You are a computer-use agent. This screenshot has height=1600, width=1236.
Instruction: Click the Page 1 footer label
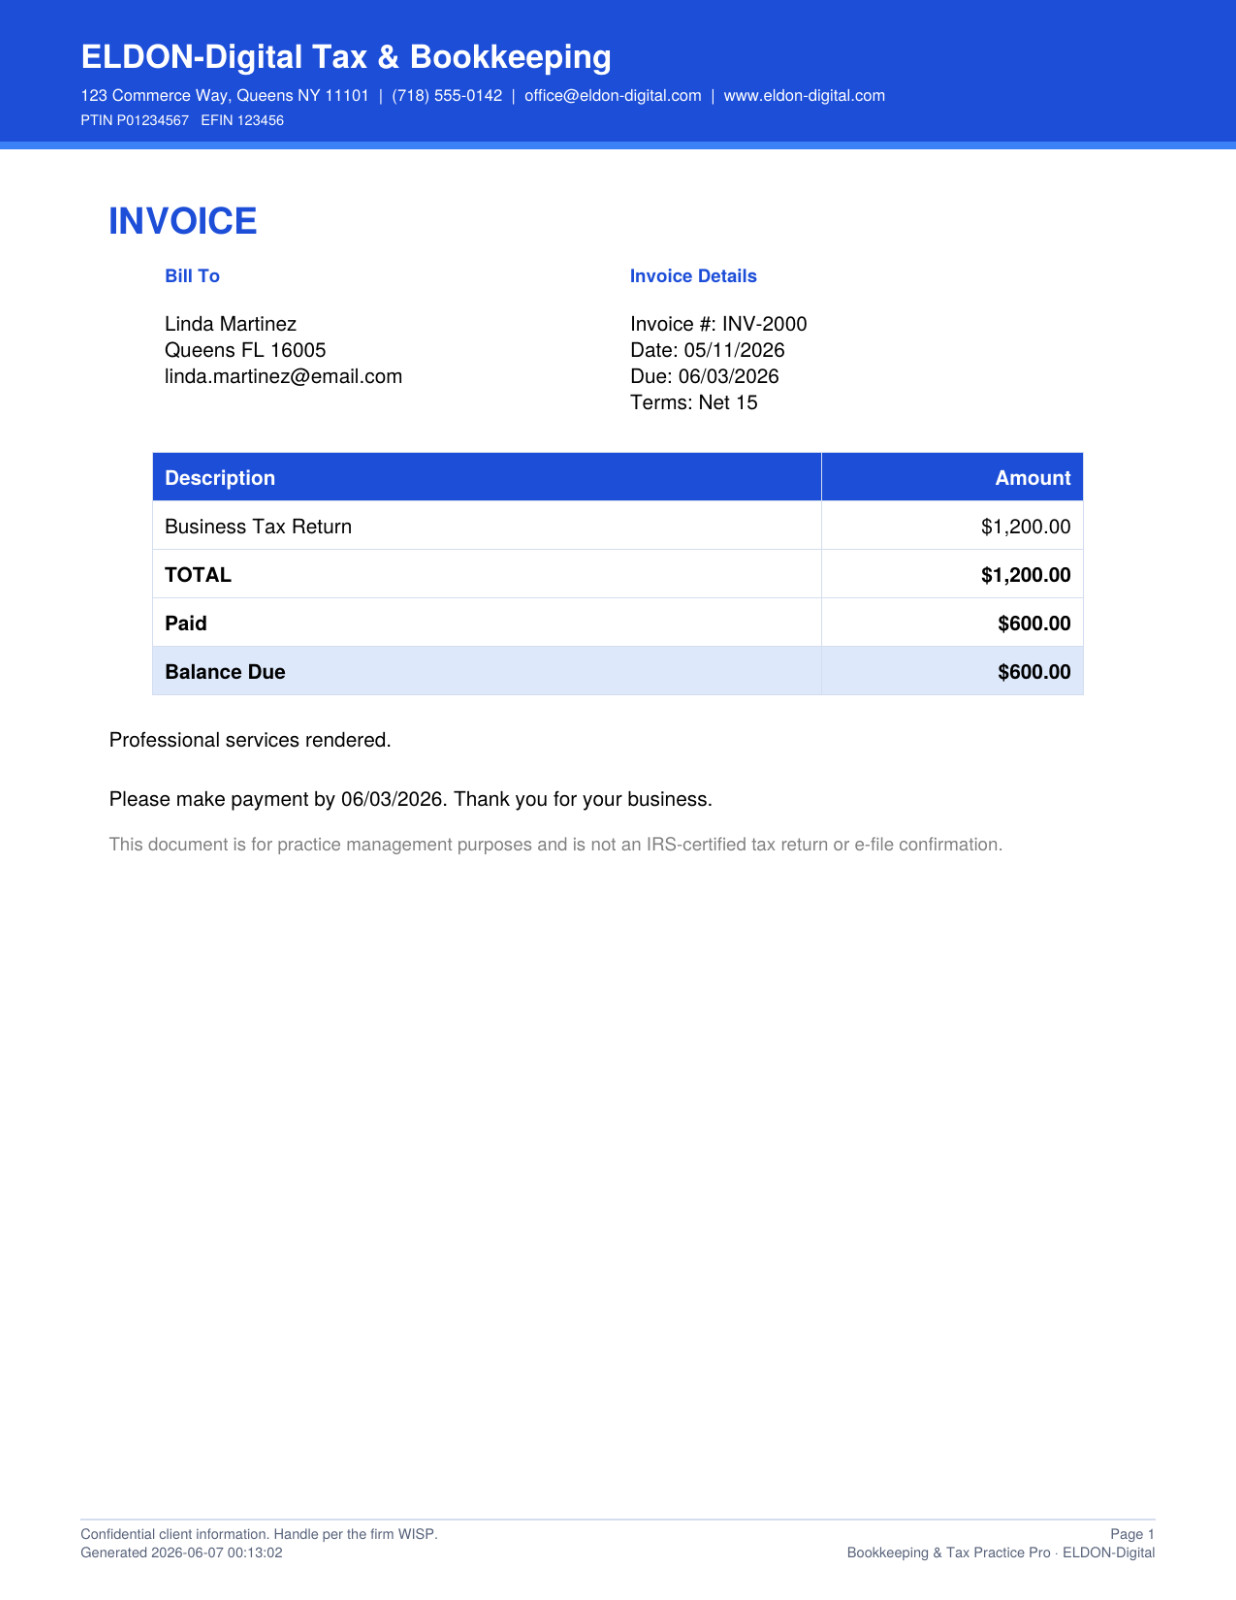point(1132,1534)
